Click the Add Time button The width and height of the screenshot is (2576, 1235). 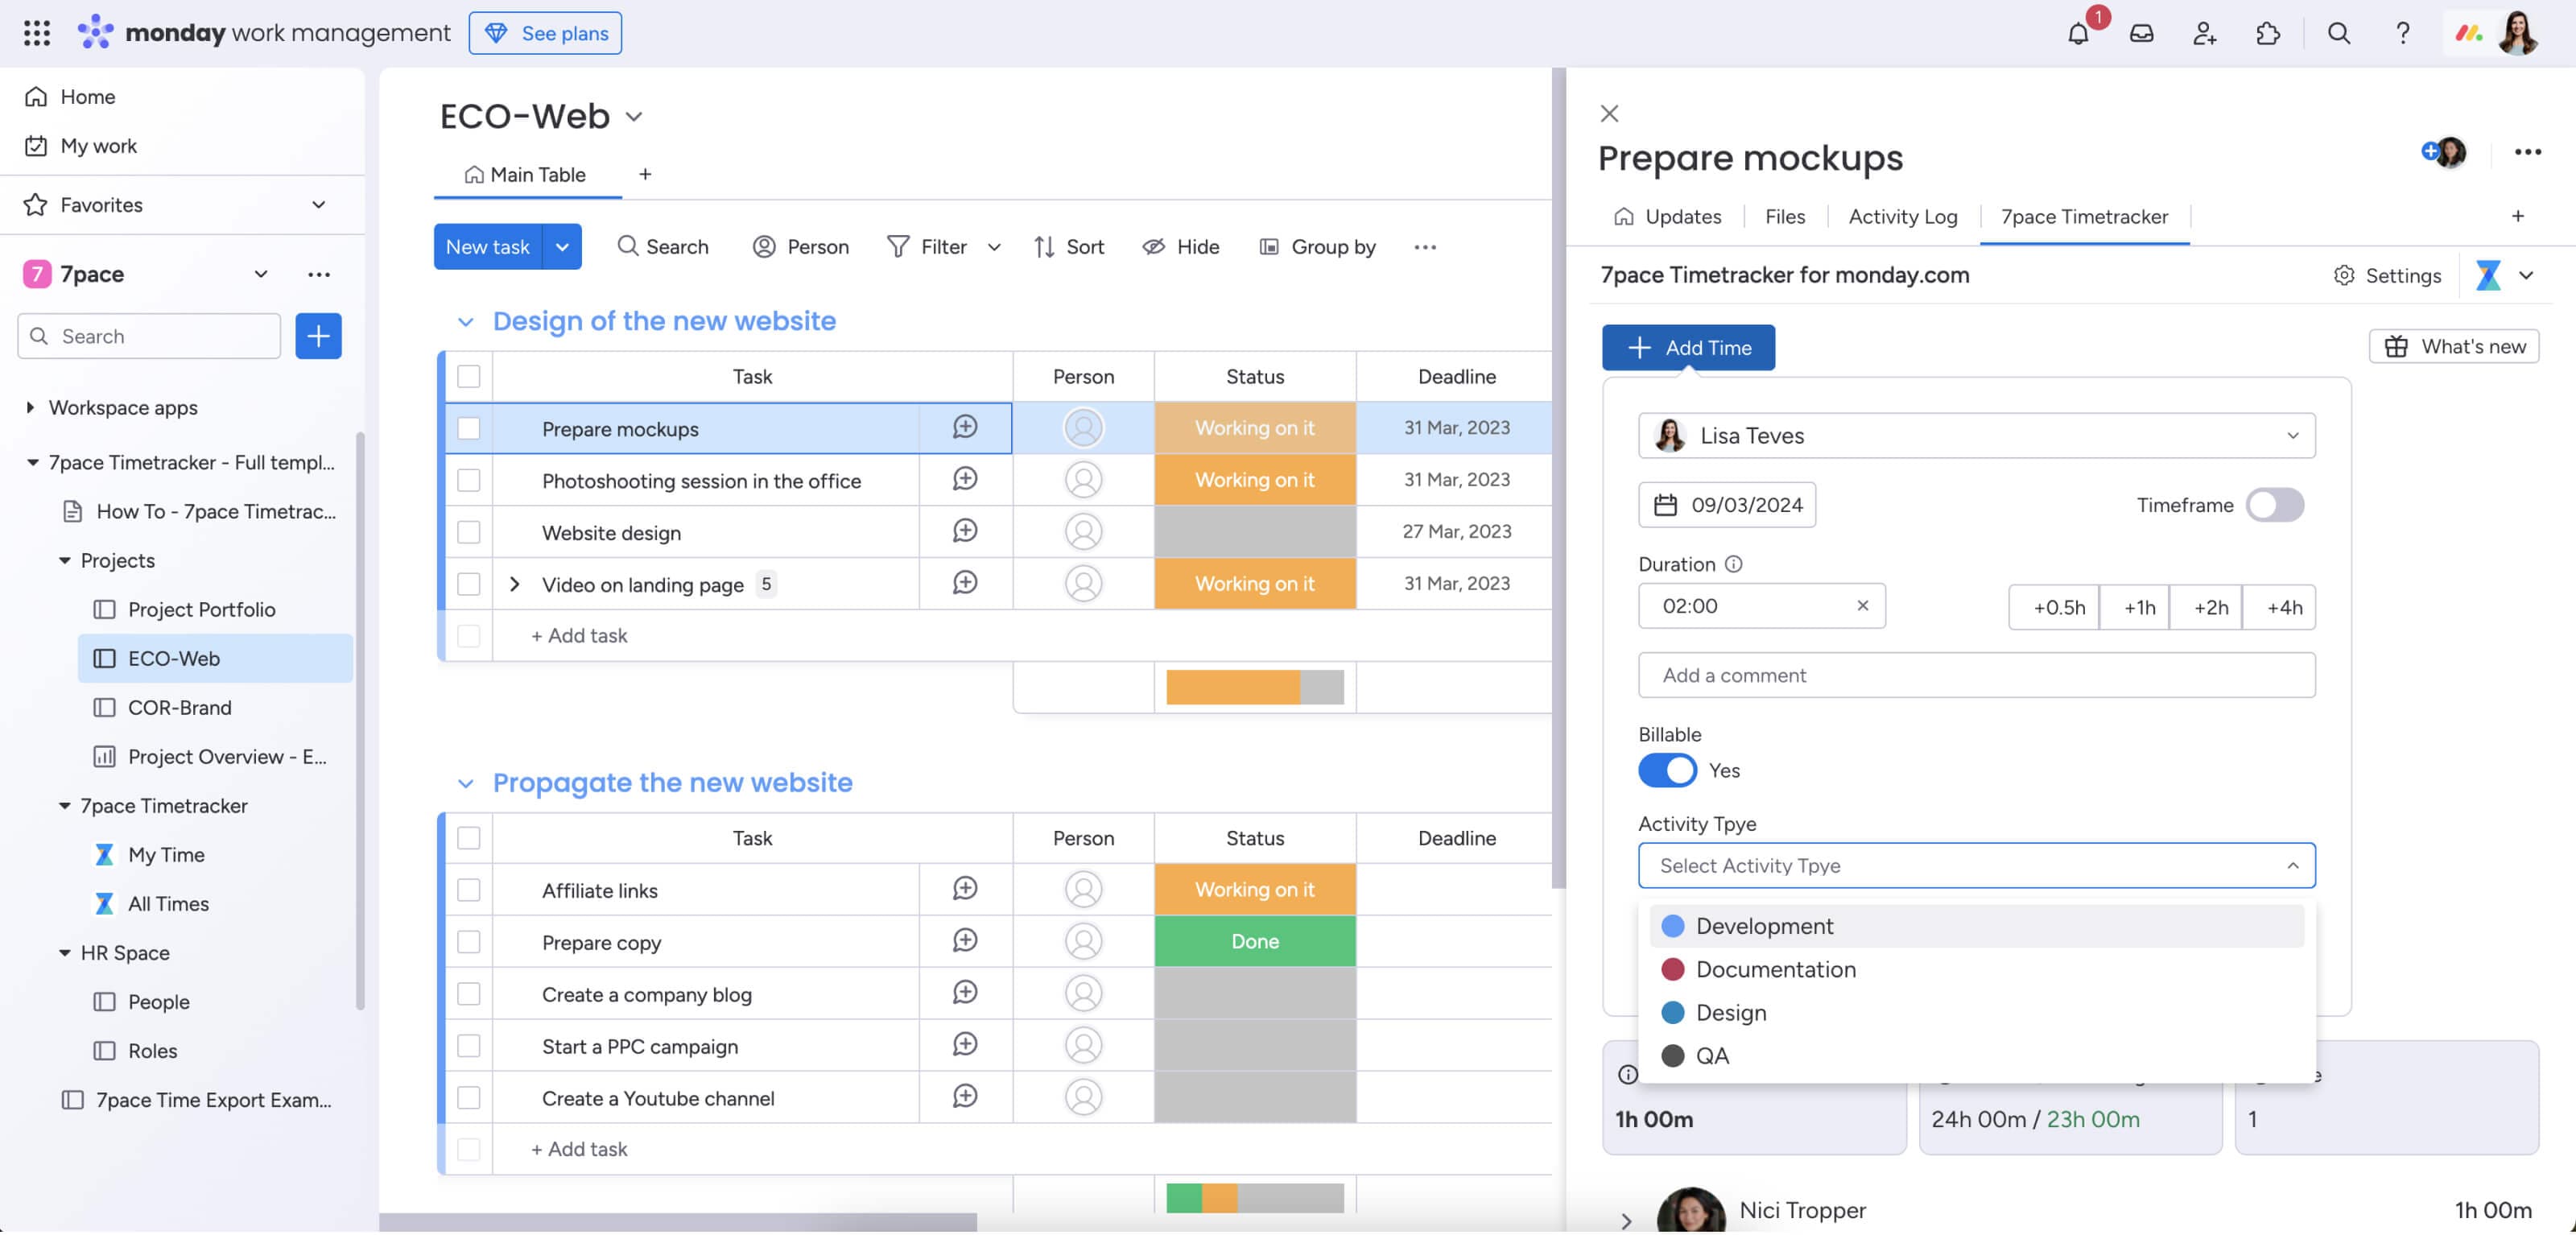tap(1688, 348)
